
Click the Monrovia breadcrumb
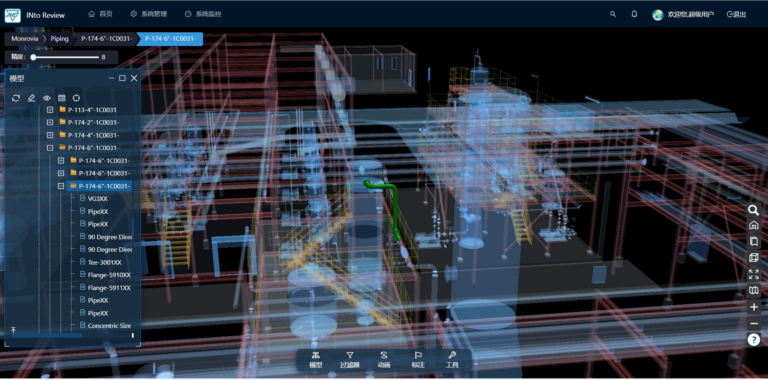tap(24, 39)
